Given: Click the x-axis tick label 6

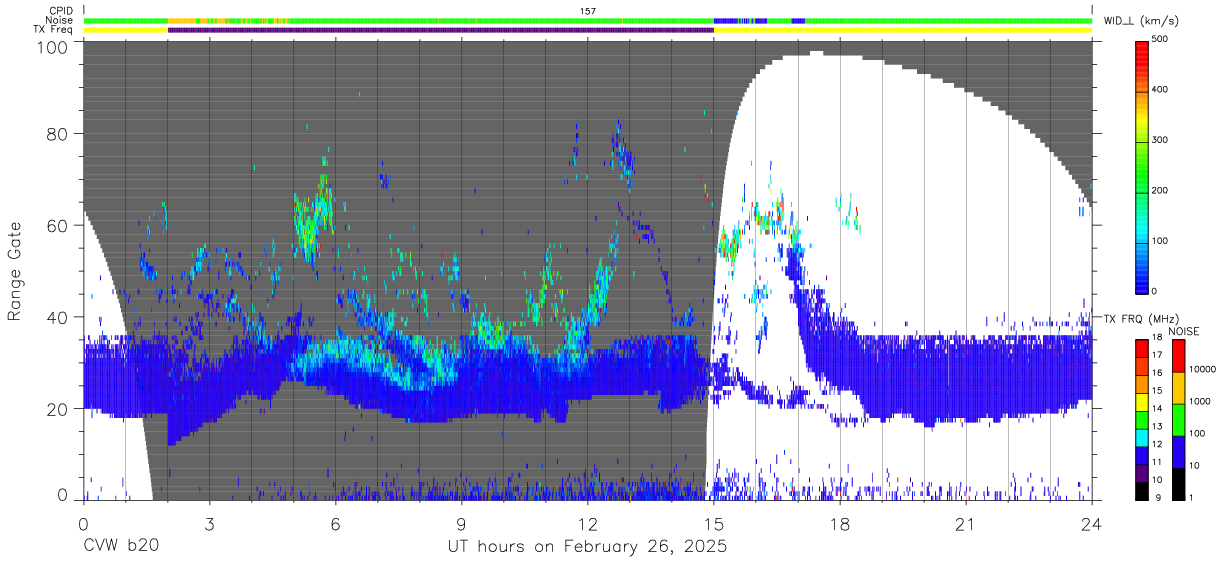Looking at the screenshot, I should pos(335,524).
